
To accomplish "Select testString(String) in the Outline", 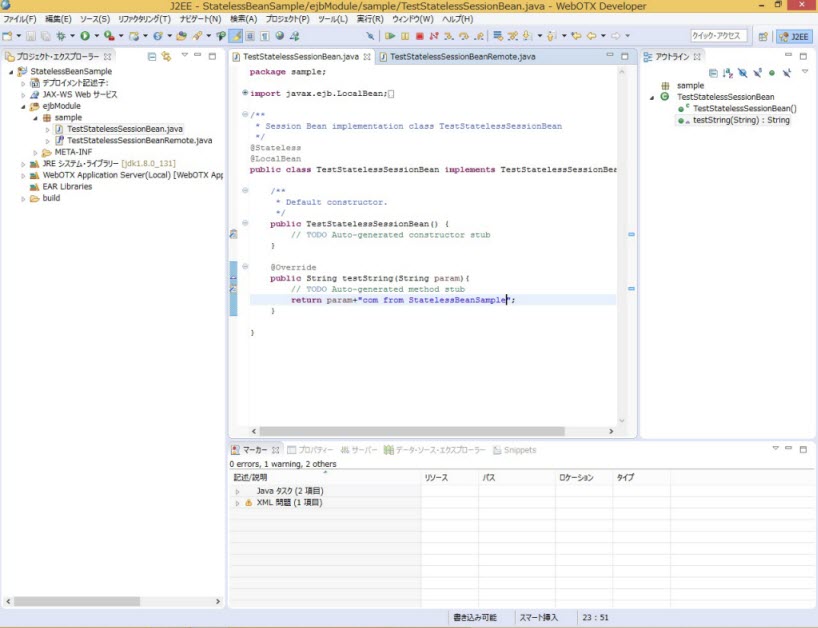I will tap(740, 120).
